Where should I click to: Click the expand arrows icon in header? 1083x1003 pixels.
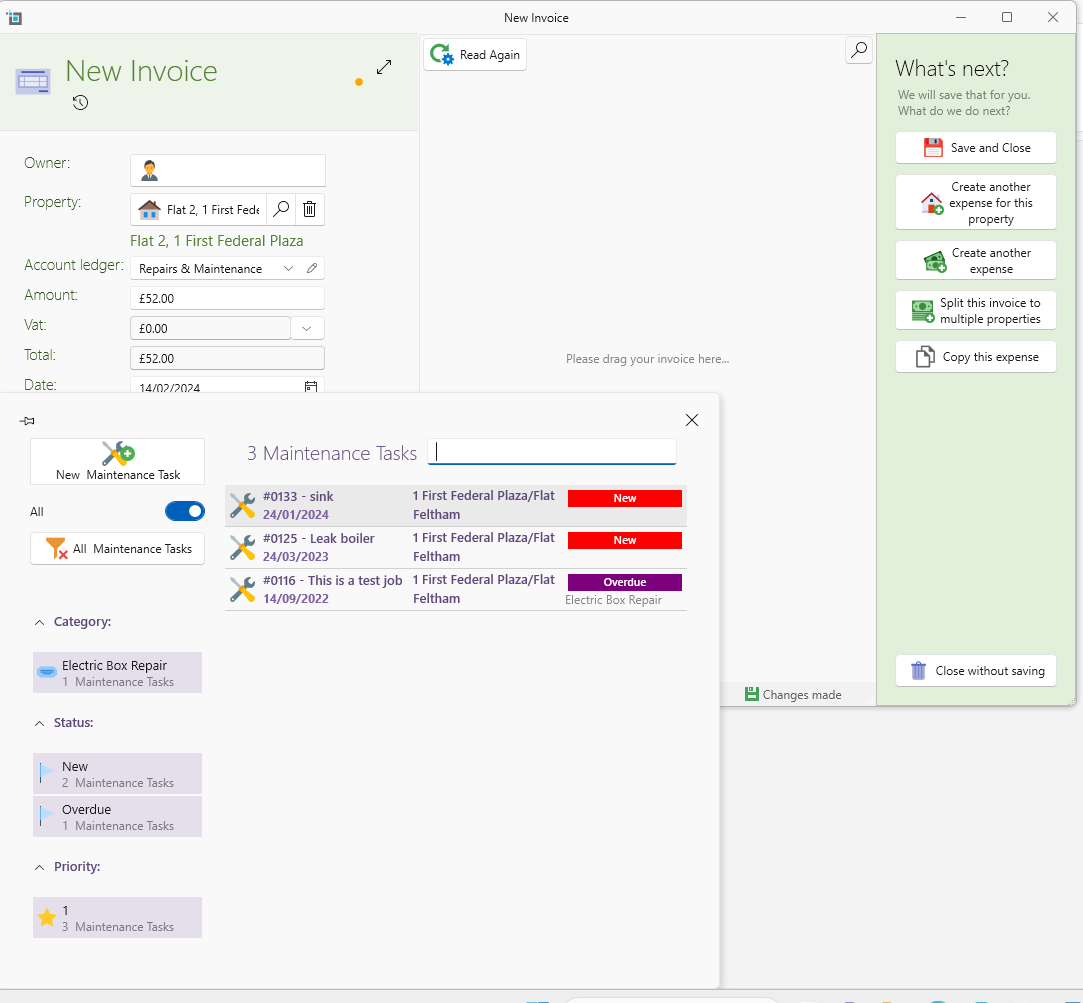384,67
